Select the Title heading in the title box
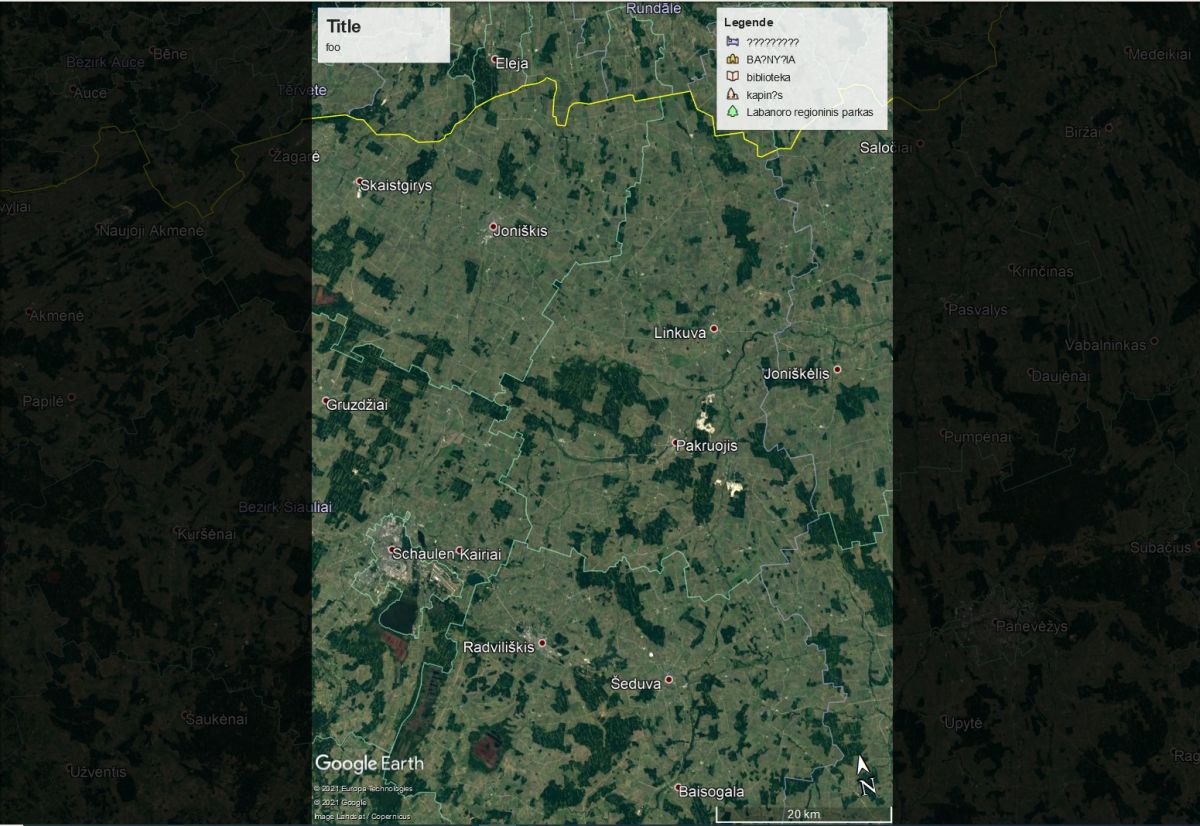The width and height of the screenshot is (1200, 826). pyautogui.click(x=344, y=27)
